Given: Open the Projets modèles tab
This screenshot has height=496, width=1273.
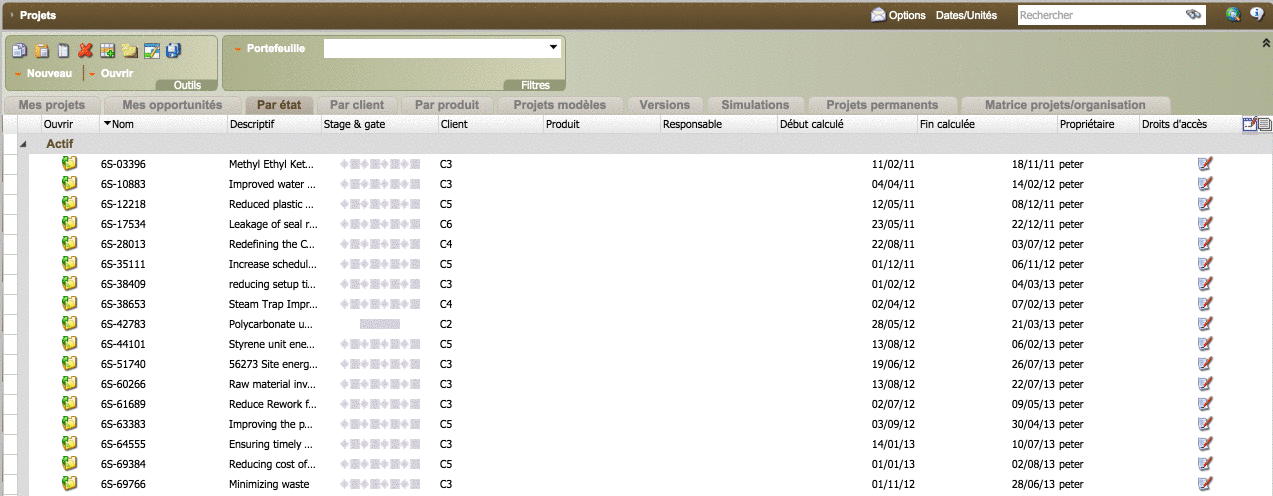Looking at the screenshot, I should tap(560, 105).
